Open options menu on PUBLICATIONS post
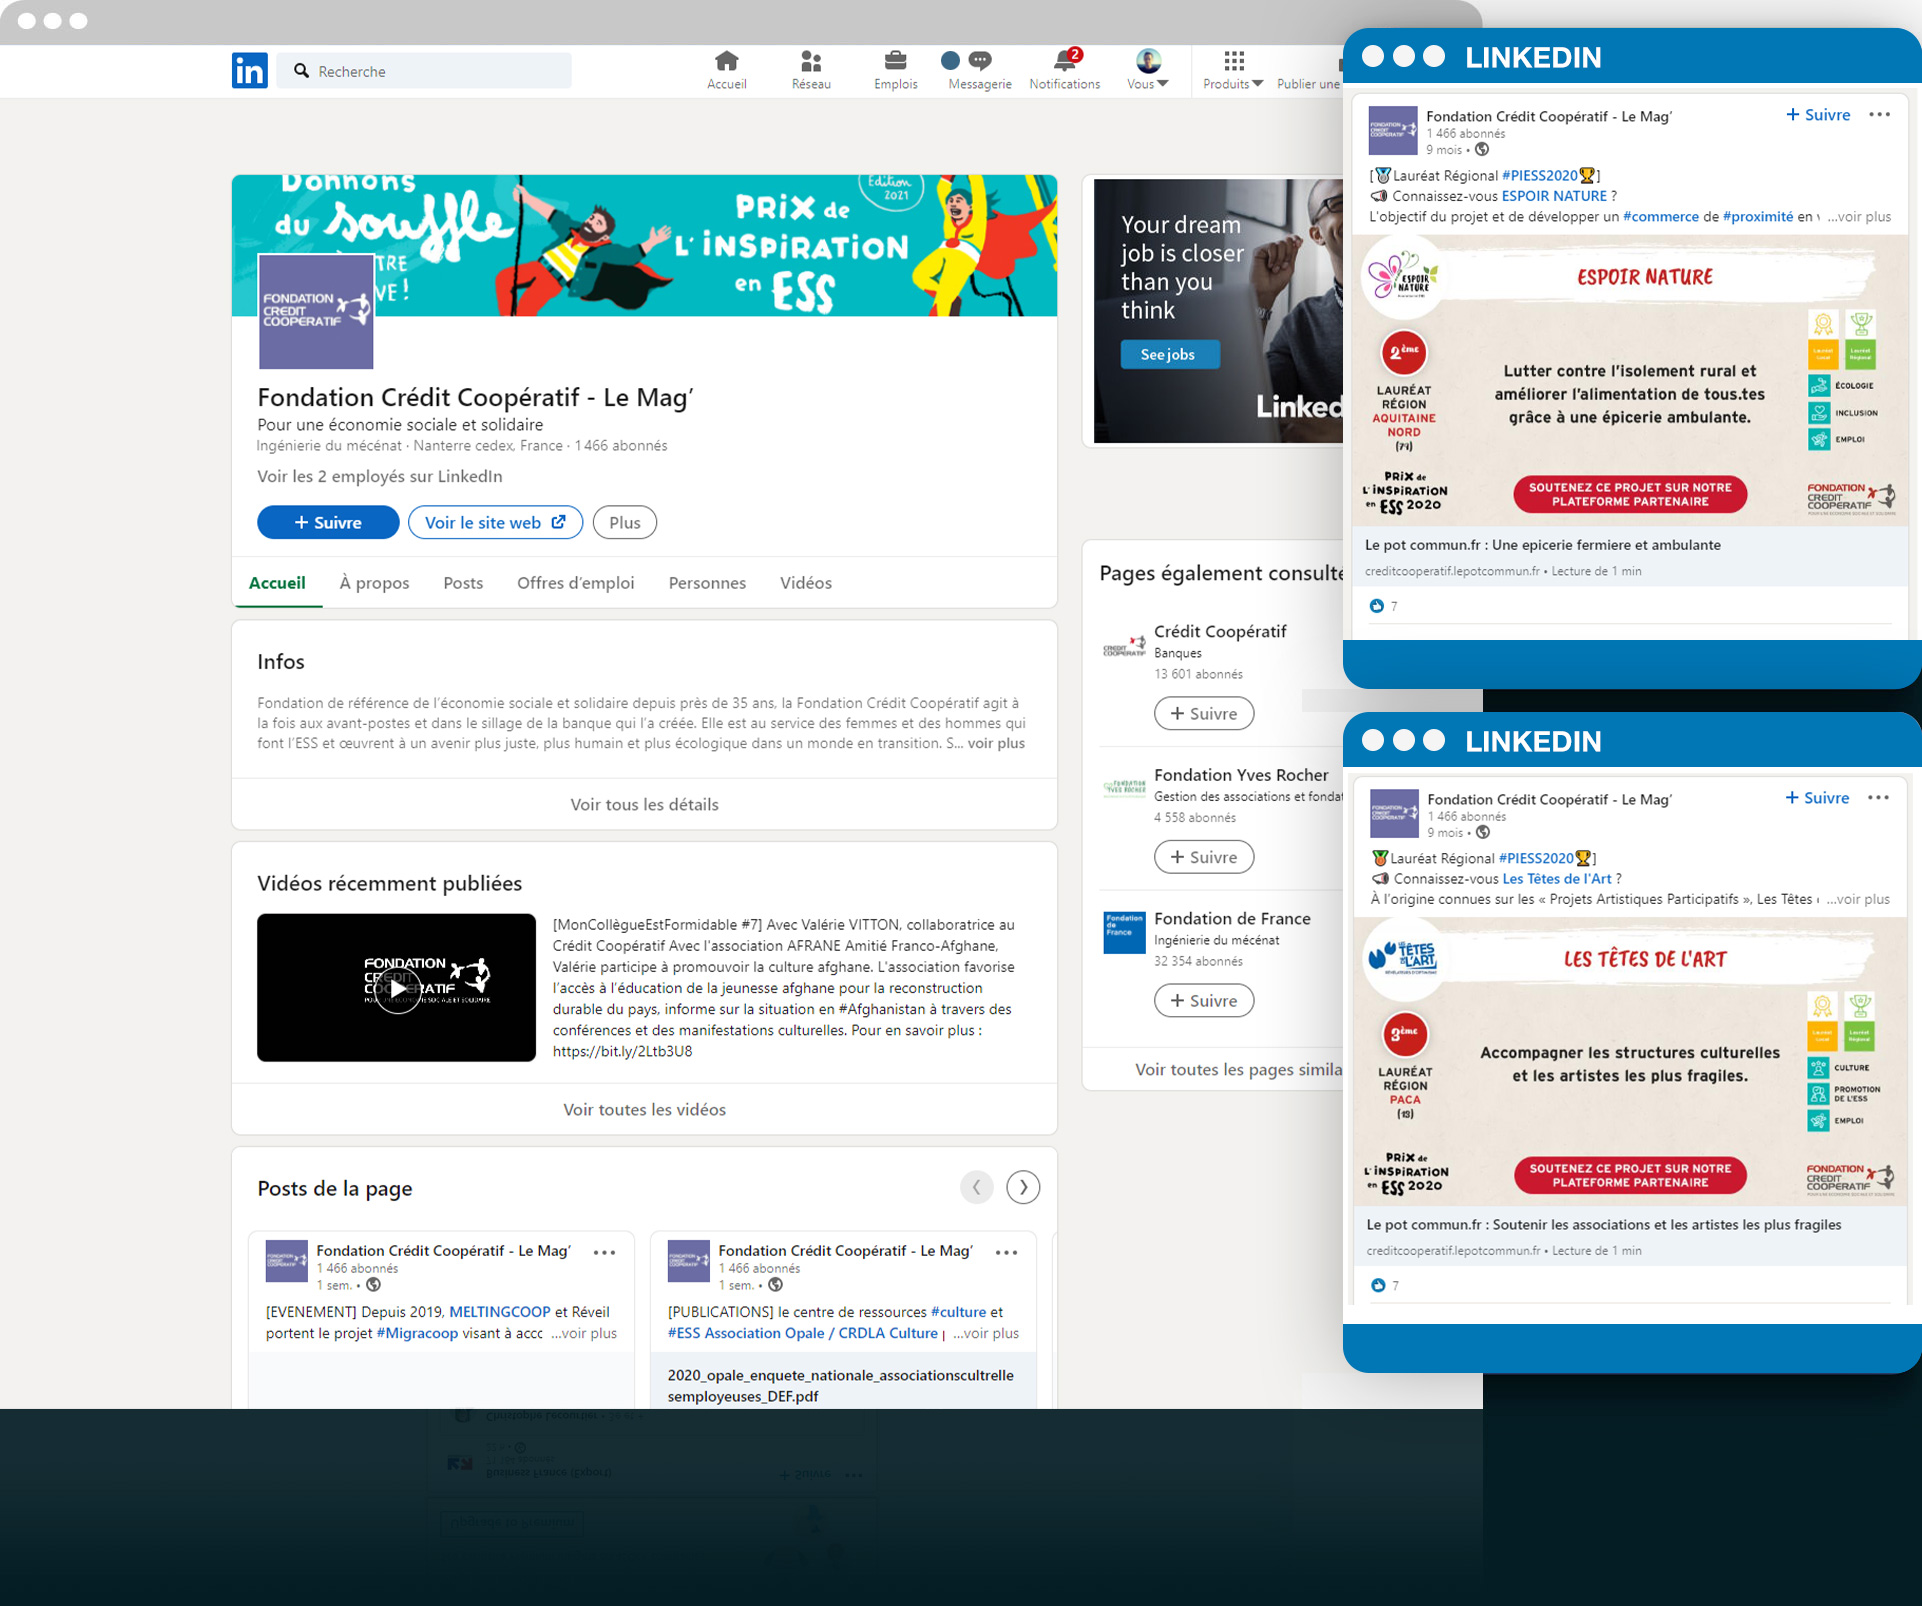1922x1606 pixels. click(x=1006, y=1252)
